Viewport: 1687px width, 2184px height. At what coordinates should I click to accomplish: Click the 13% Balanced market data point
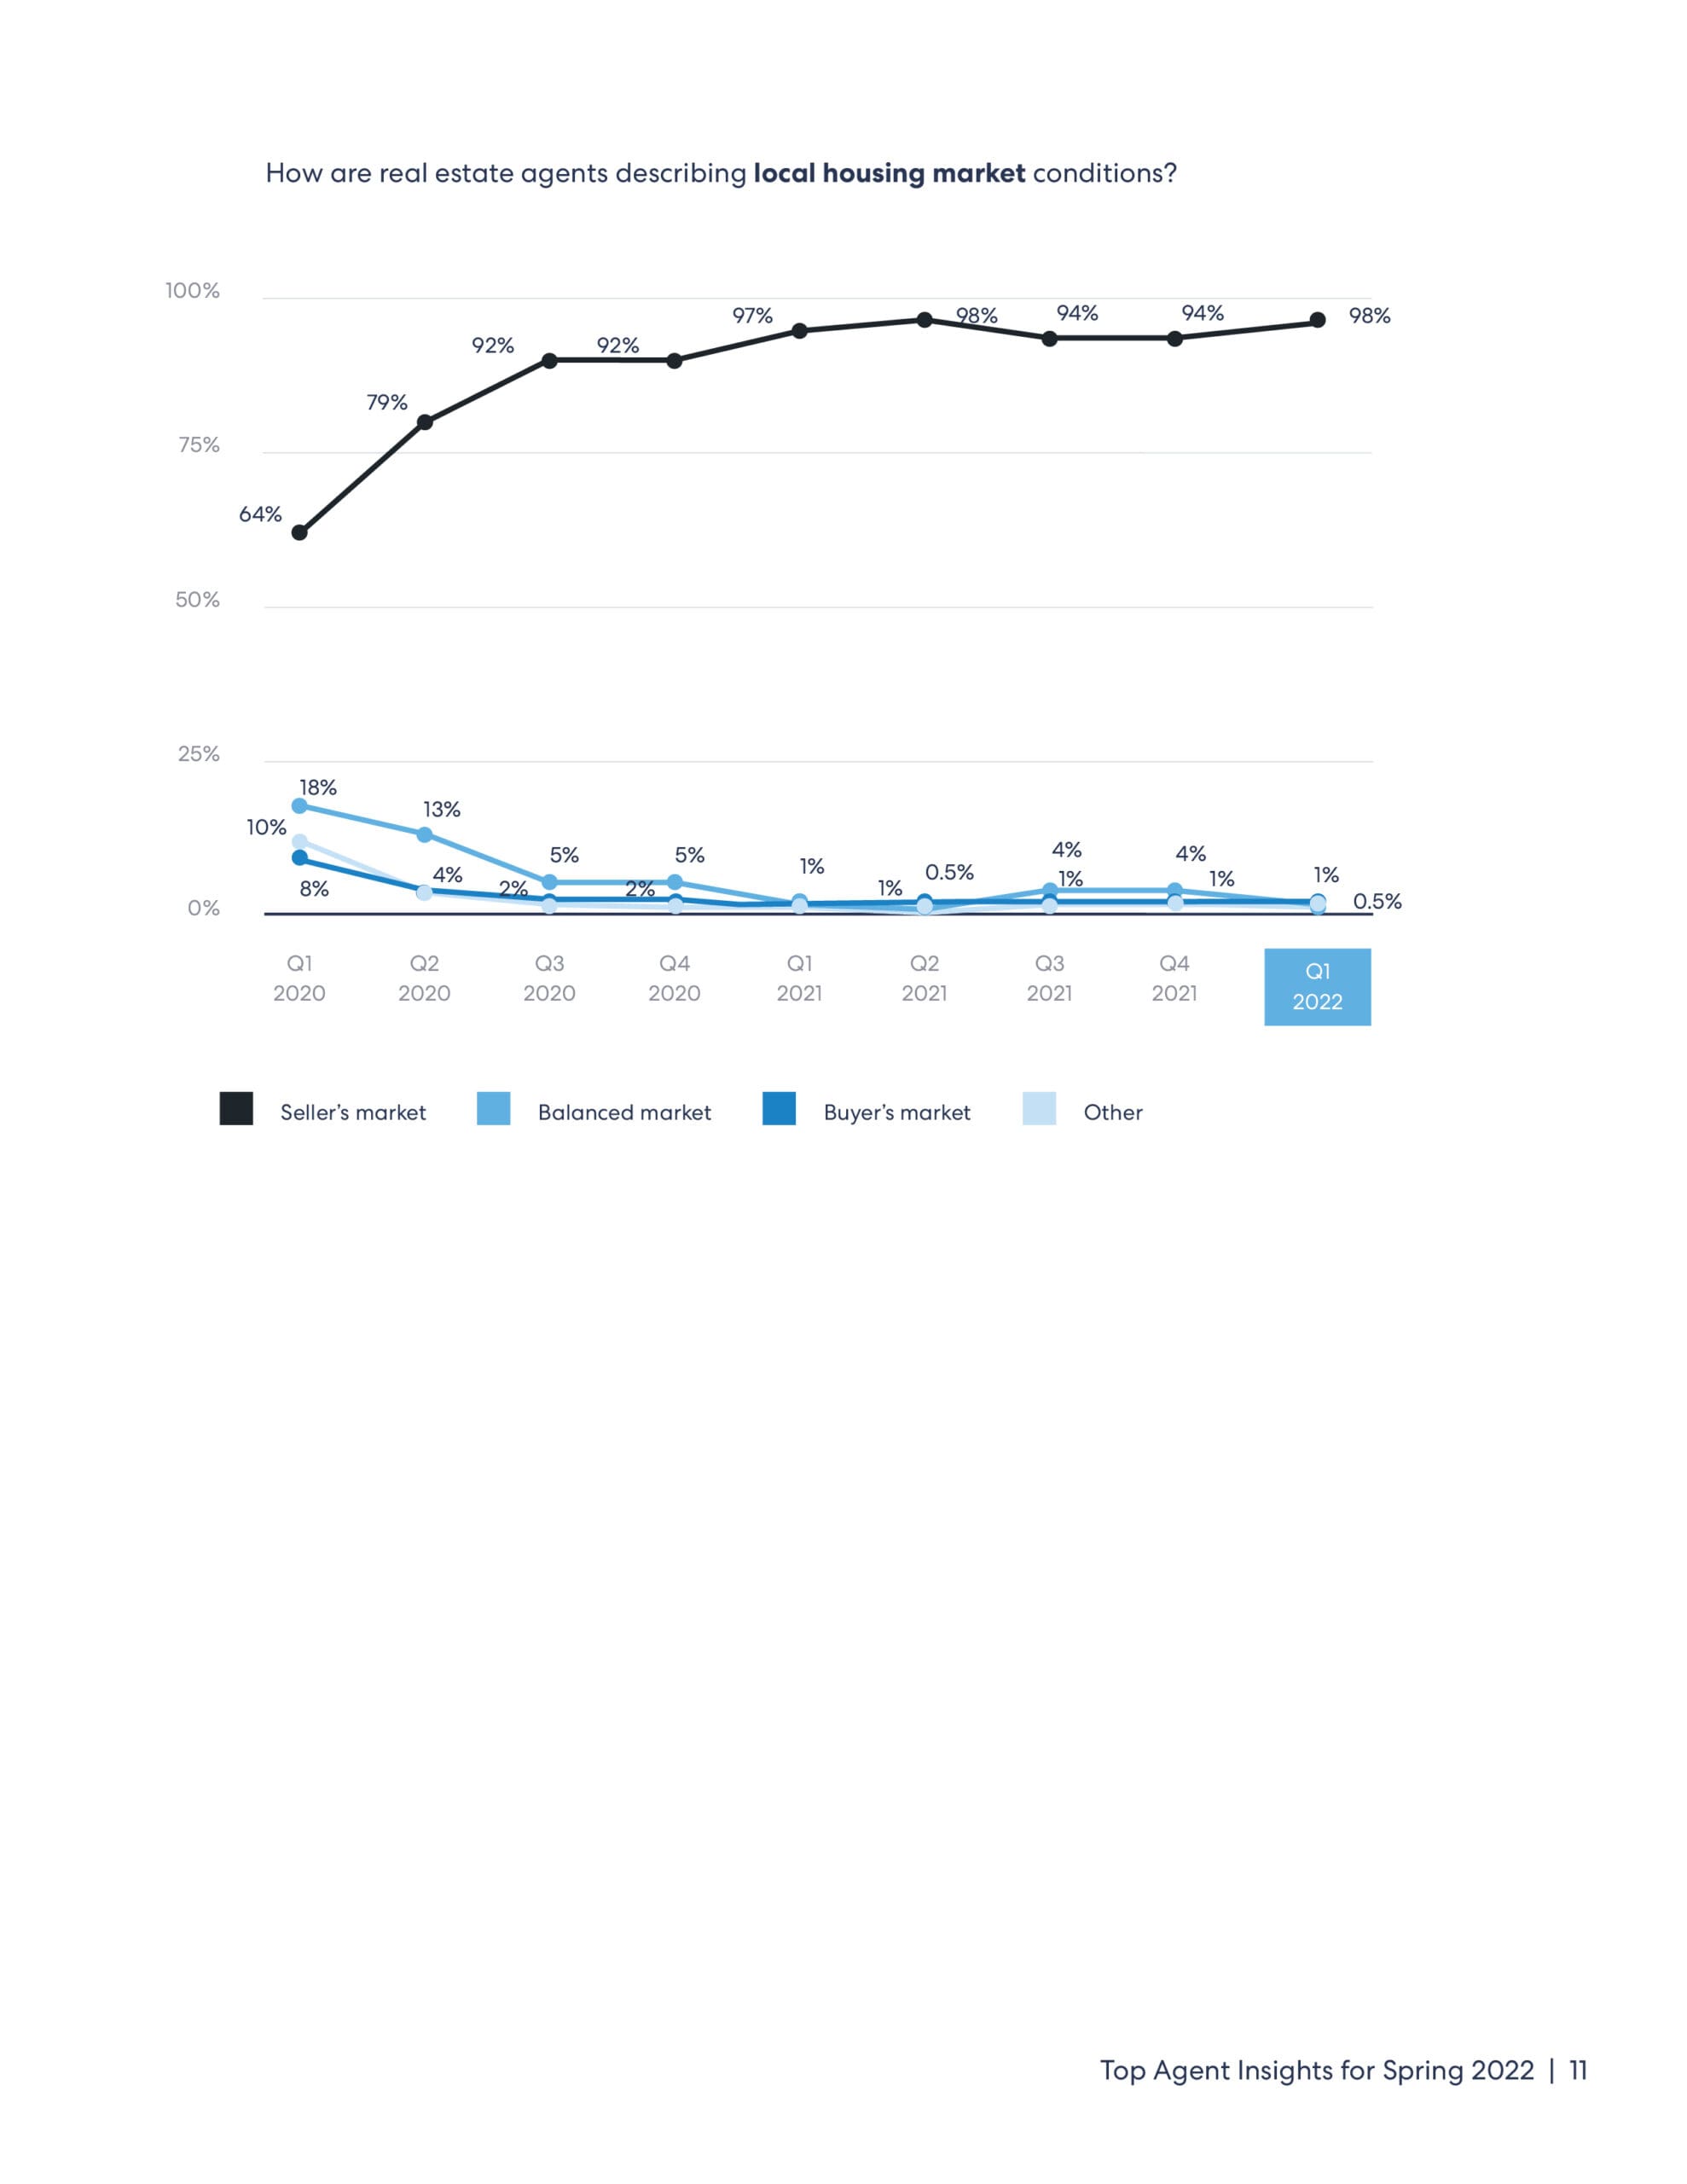tap(424, 834)
